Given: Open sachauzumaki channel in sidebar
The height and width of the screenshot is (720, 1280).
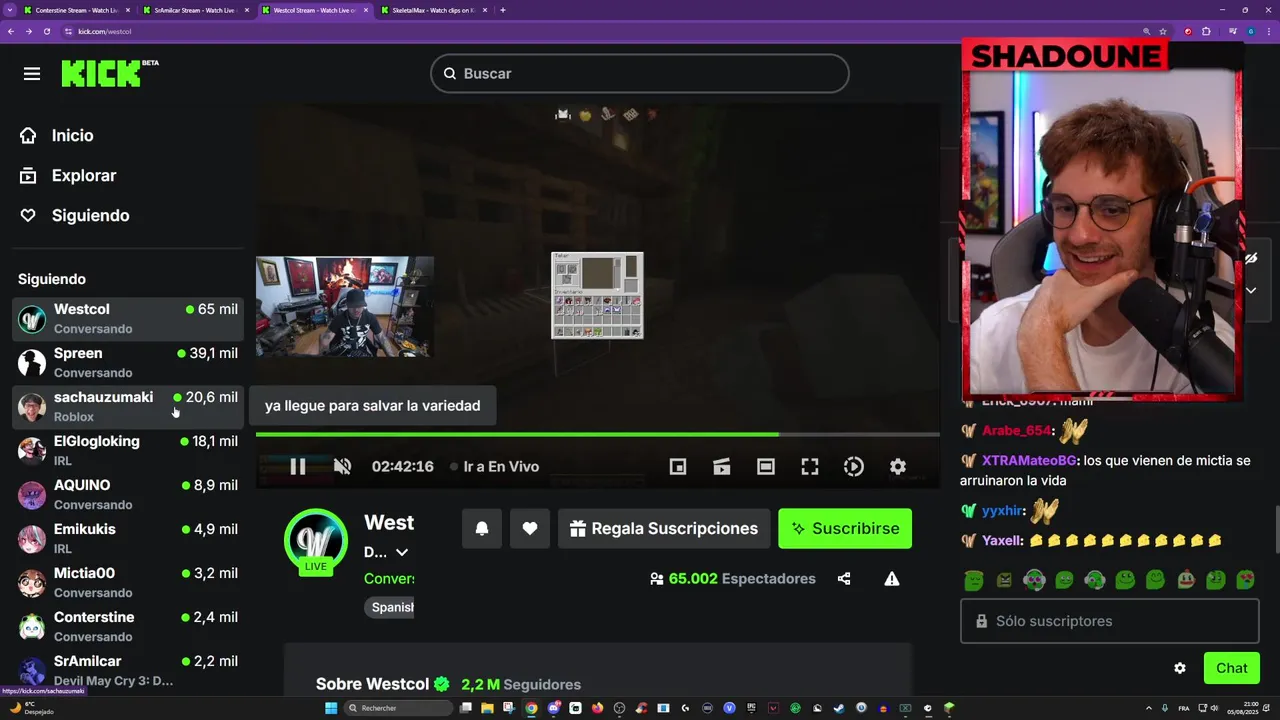Looking at the screenshot, I should 128,406.
